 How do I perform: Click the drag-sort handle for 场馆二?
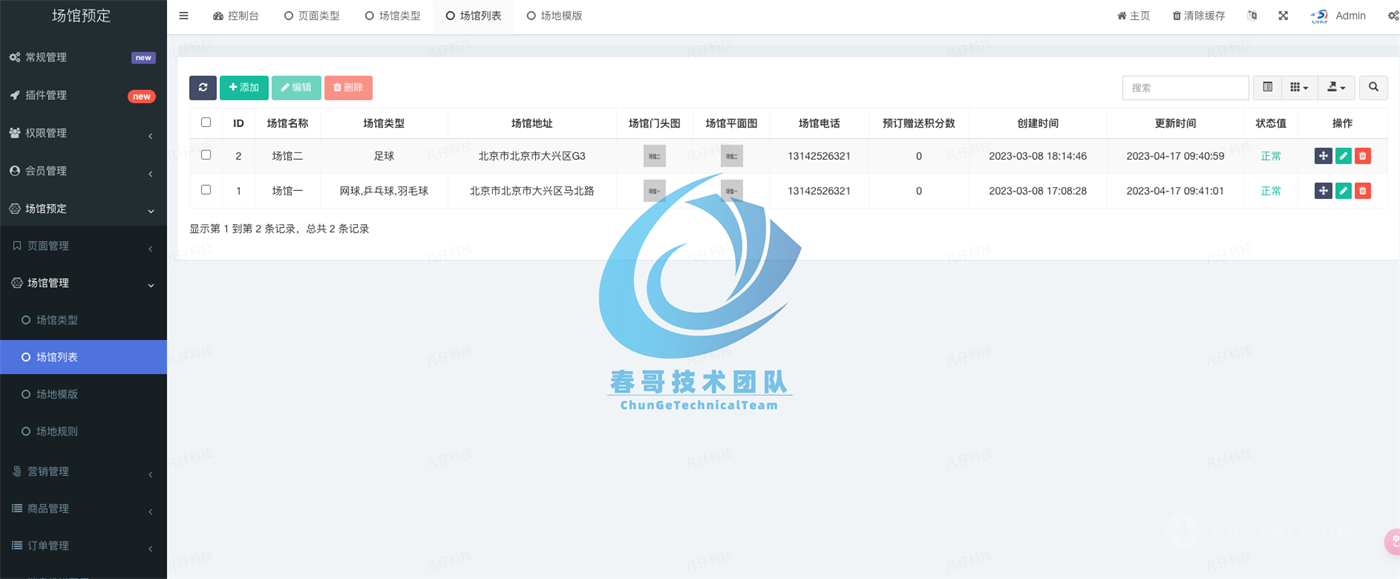pos(1323,156)
